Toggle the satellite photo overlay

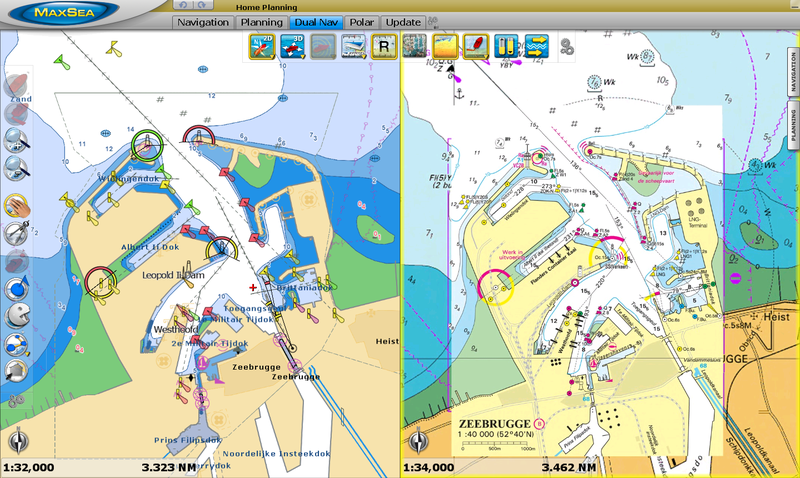(x=414, y=45)
